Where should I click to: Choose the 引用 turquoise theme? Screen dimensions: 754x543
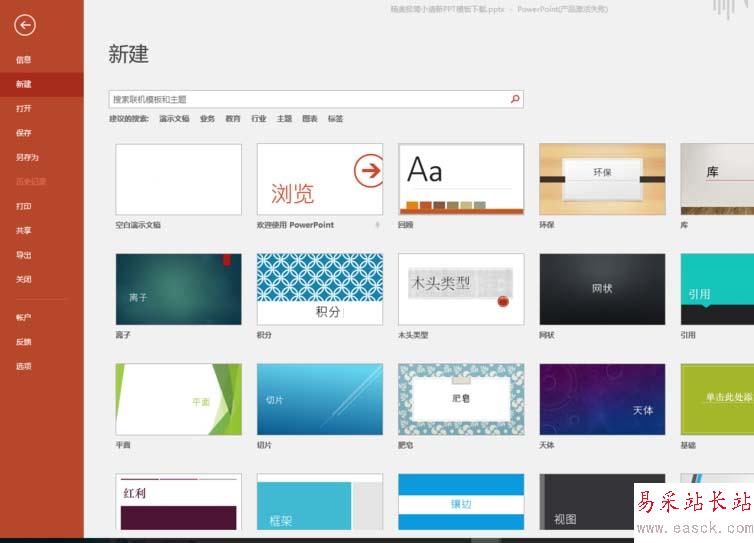click(x=717, y=289)
